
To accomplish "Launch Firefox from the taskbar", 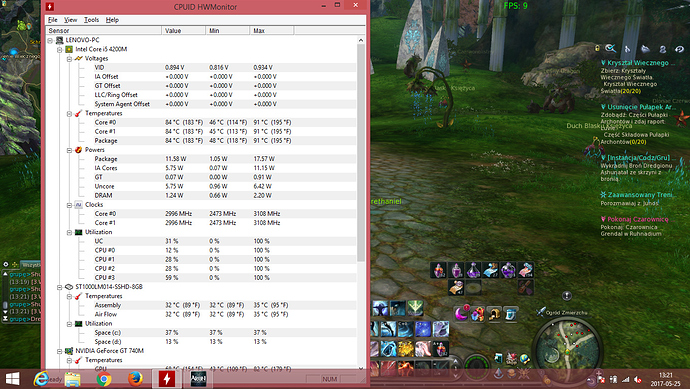I will click(135, 378).
